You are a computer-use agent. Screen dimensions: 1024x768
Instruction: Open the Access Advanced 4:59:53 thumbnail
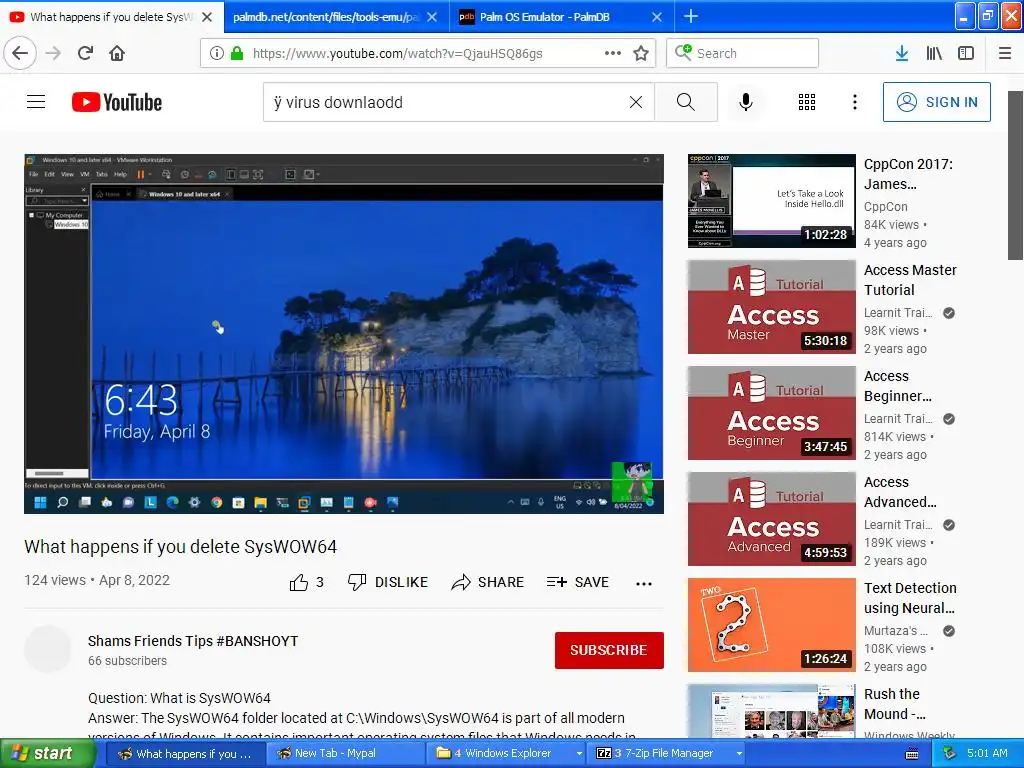click(771, 519)
